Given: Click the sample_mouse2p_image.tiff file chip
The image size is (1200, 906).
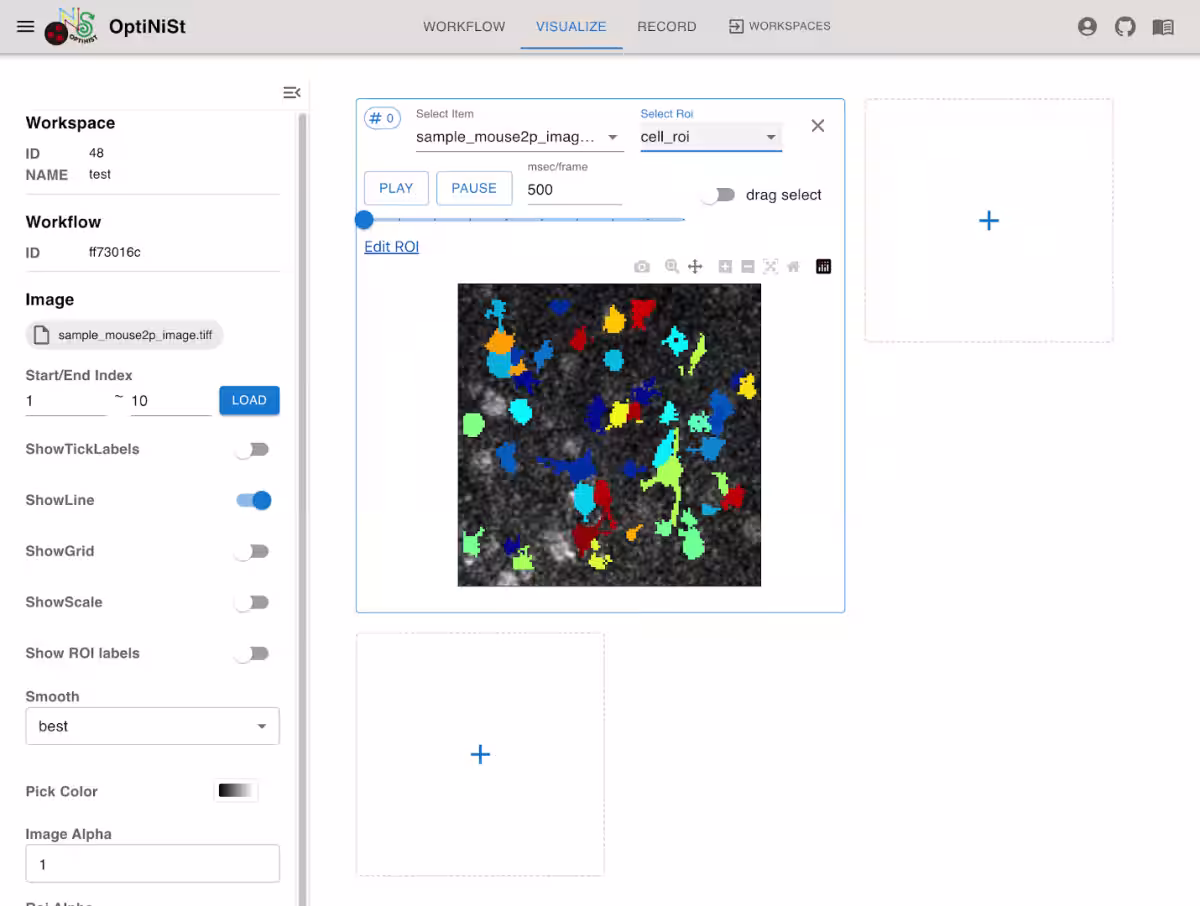Looking at the screenshot, I should [124, 335].
